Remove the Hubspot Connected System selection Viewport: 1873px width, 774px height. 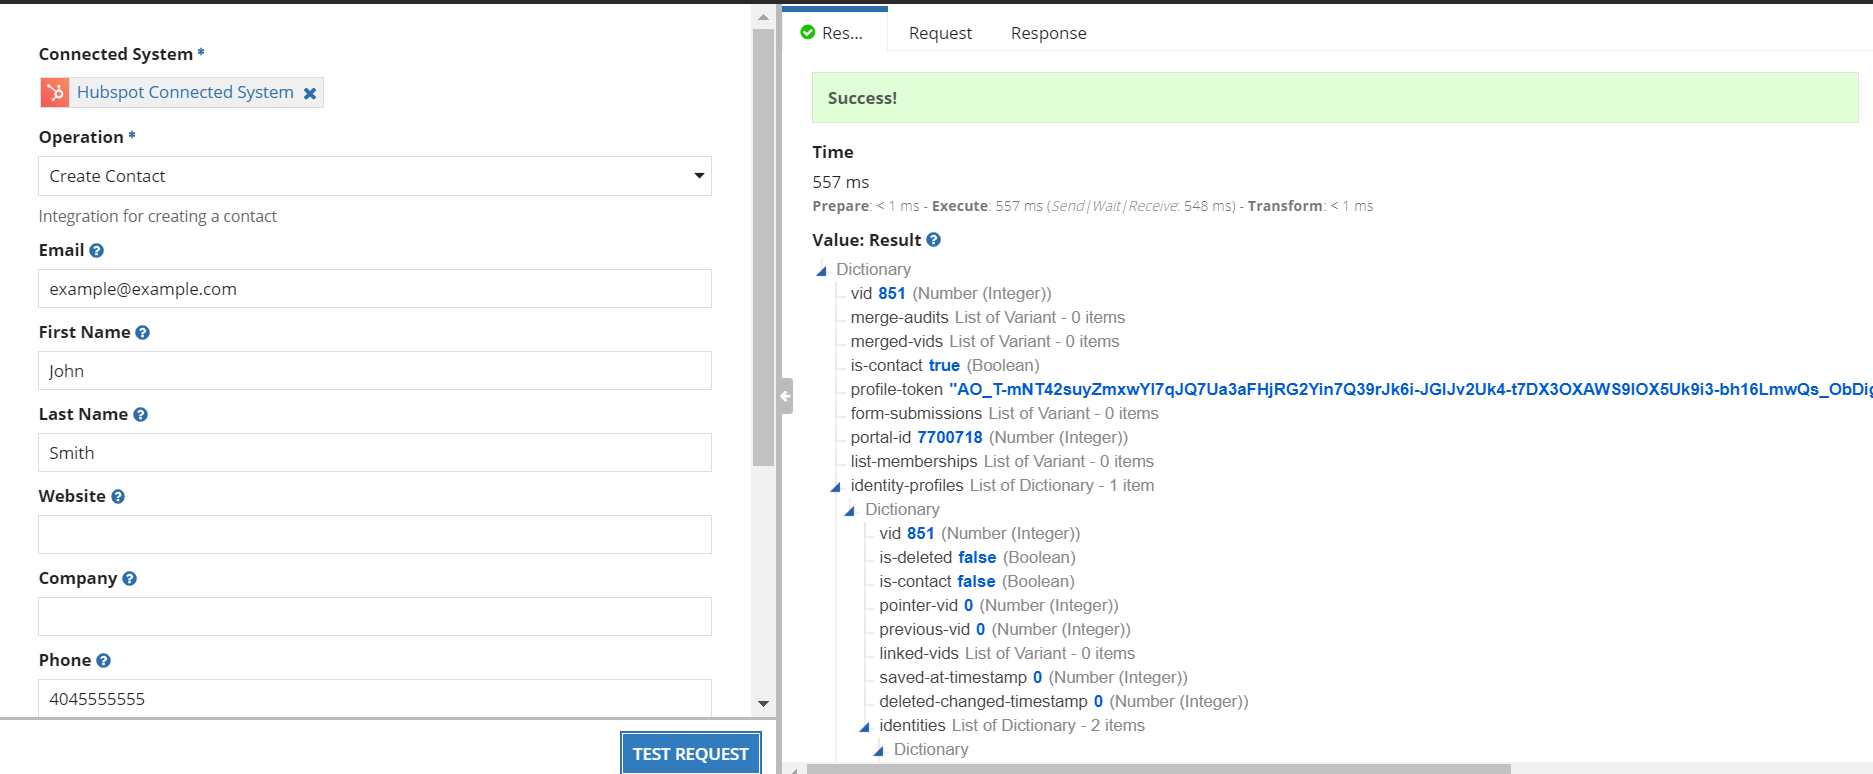point(310,93)
